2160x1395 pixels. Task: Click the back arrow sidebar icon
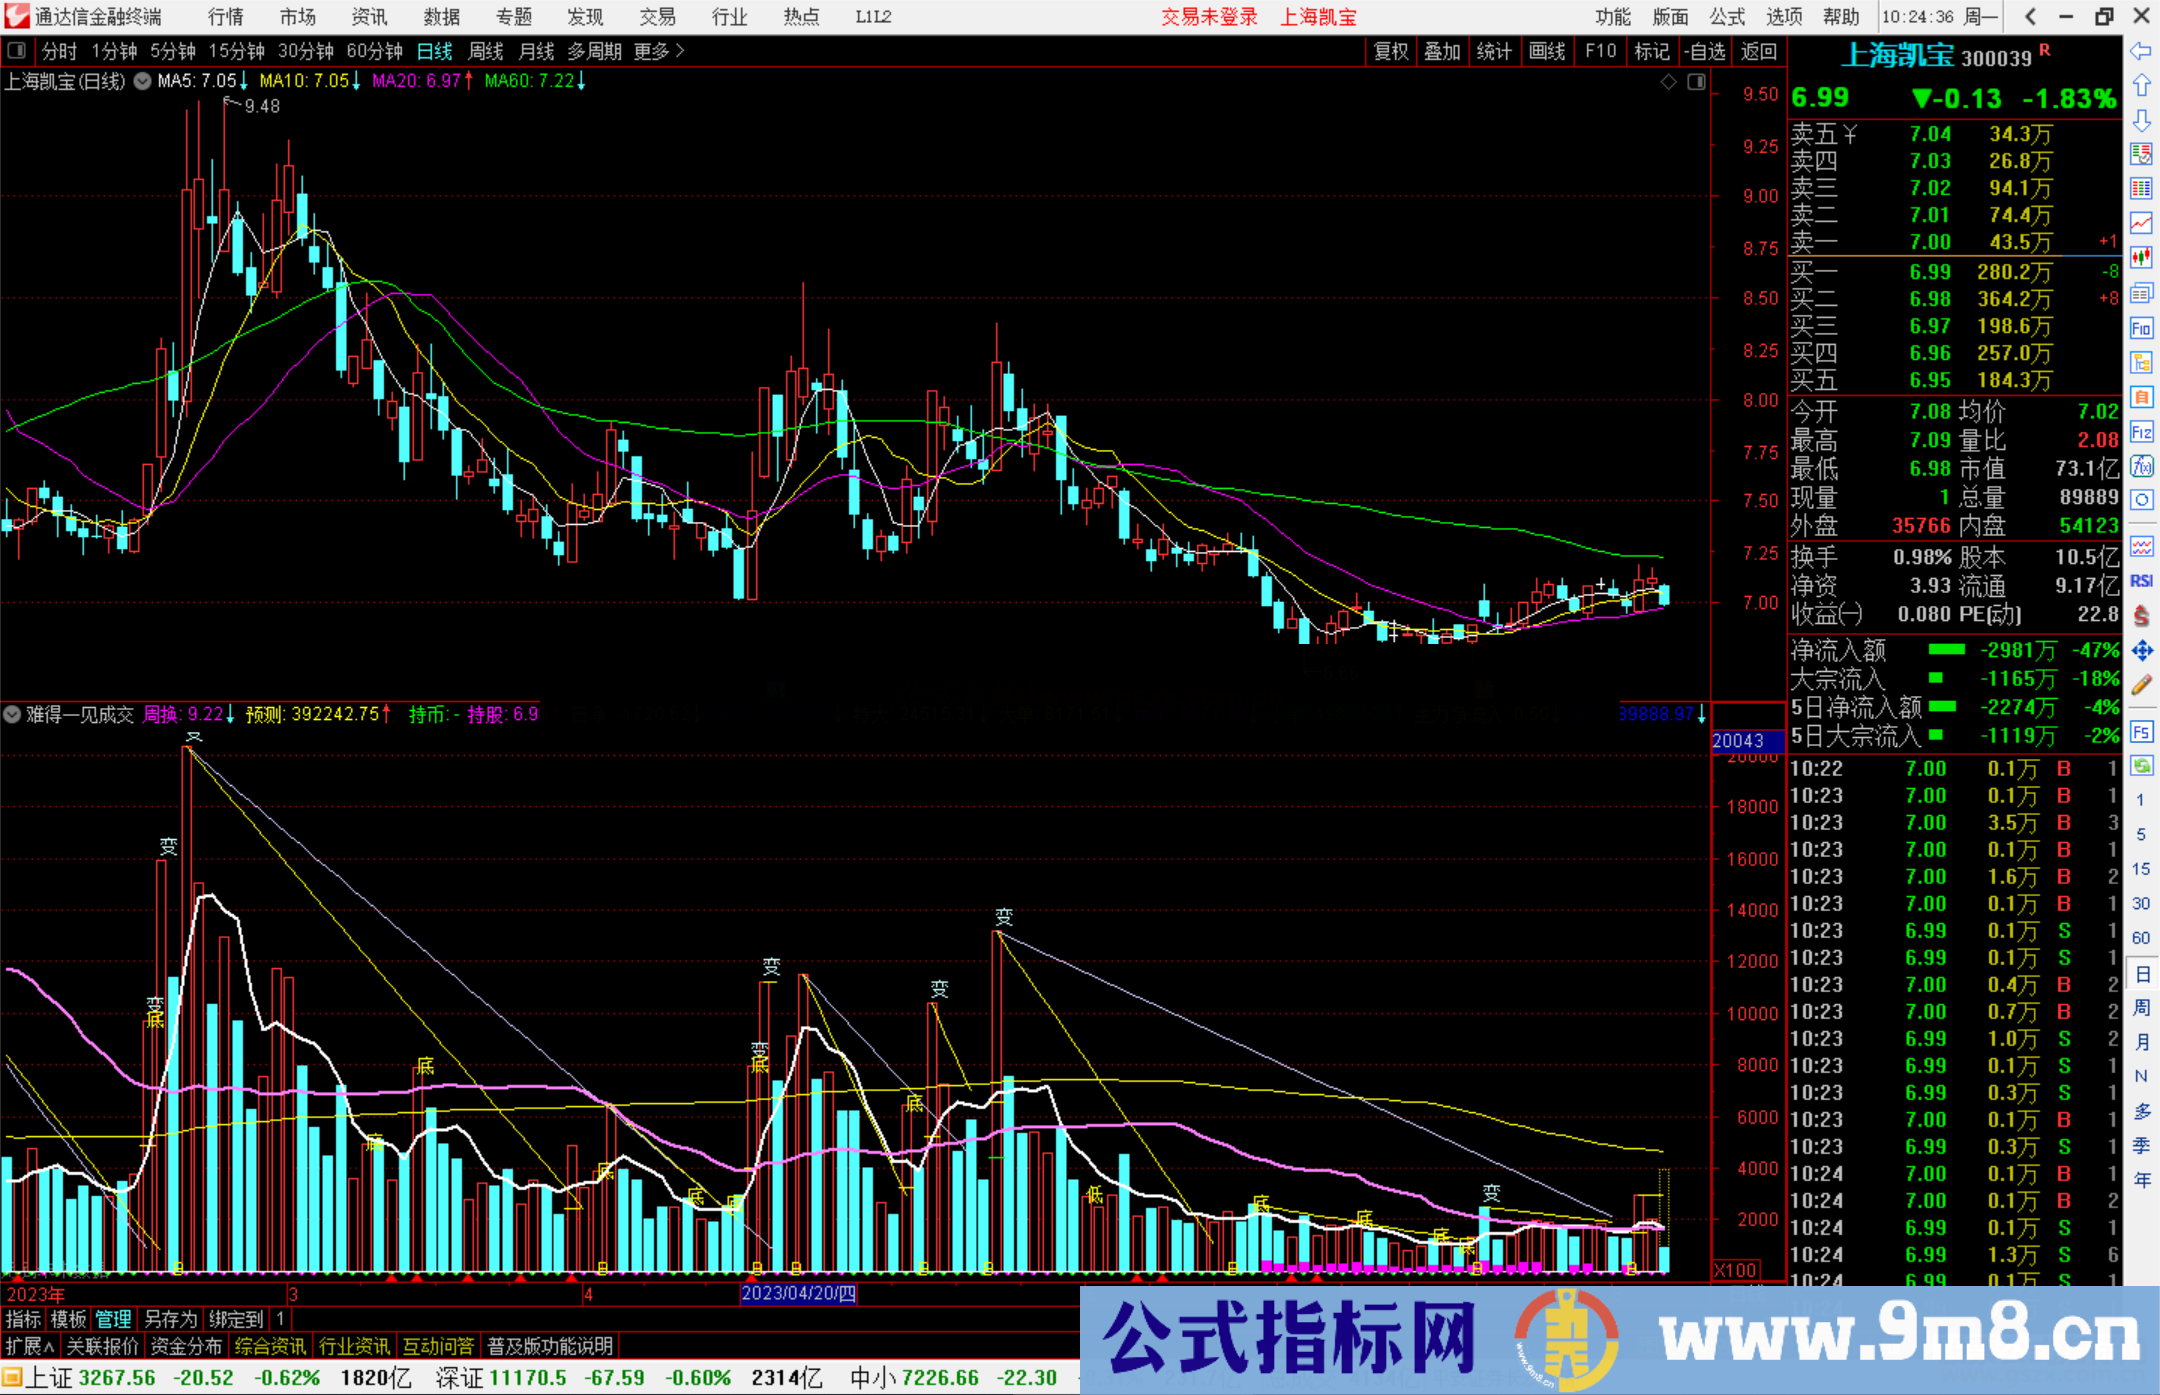pos(2141,51)
